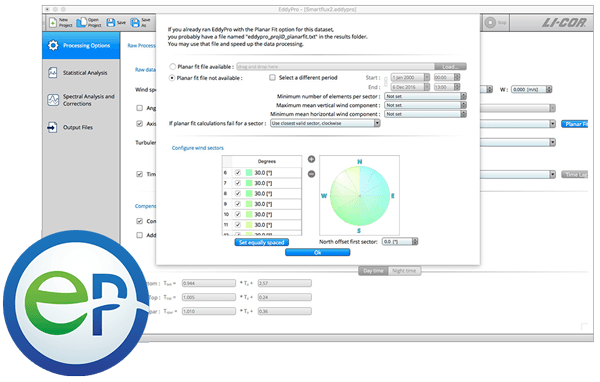Screen dimensions: 600x382
Task: Toggle checkbox for wind sector 11
Action: pyautogui.click(x=238, y=225)
